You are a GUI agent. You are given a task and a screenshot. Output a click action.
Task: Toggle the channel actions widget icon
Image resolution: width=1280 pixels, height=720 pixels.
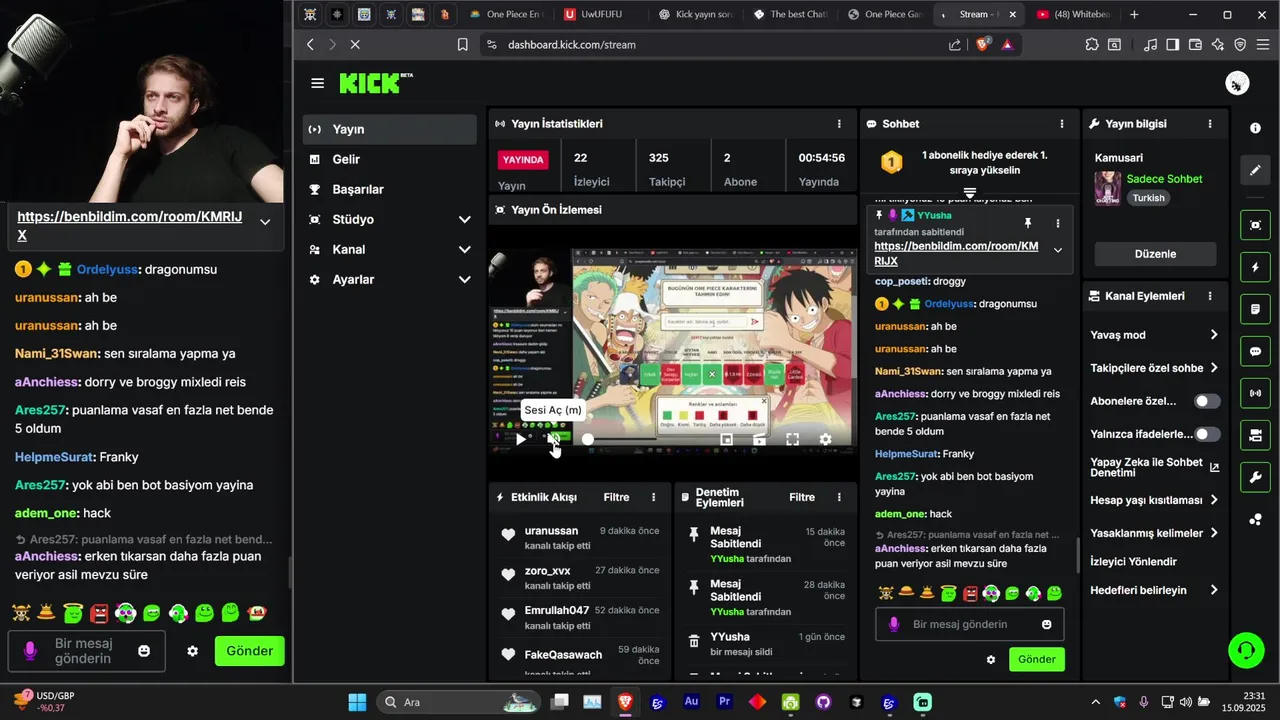tap(1255, 436)
